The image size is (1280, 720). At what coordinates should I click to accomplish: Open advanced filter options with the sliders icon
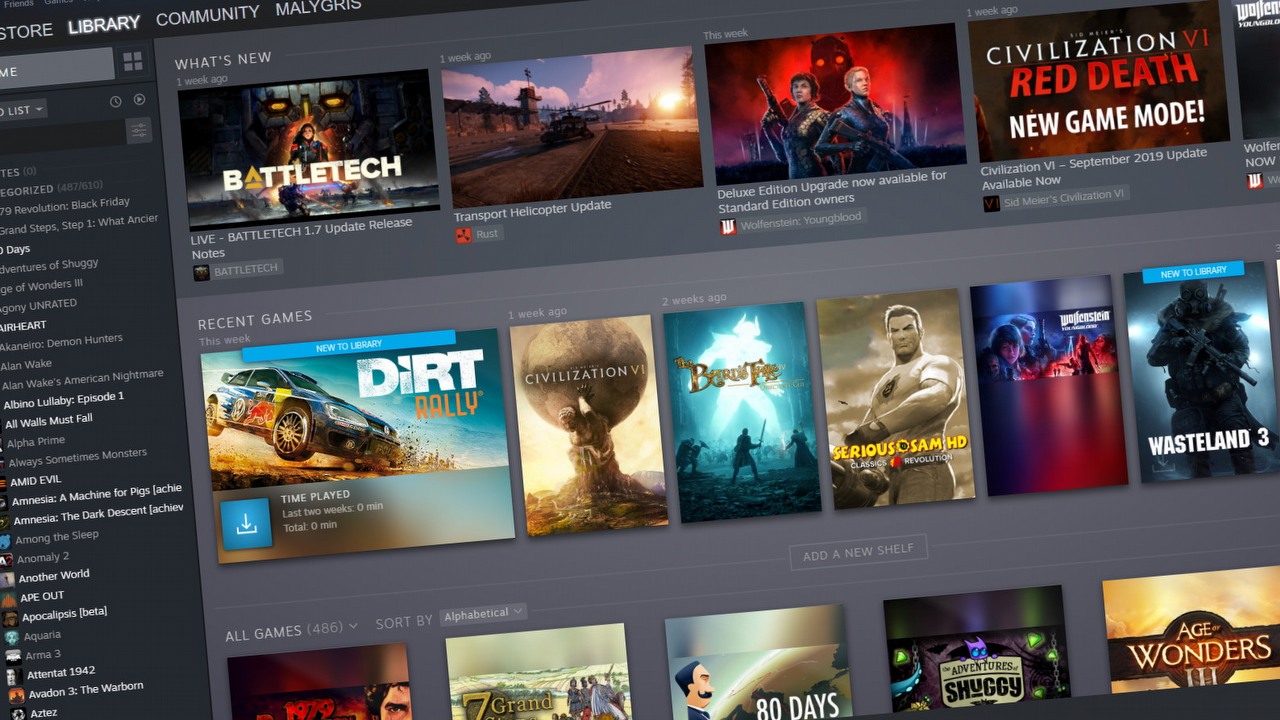point(140,130)
